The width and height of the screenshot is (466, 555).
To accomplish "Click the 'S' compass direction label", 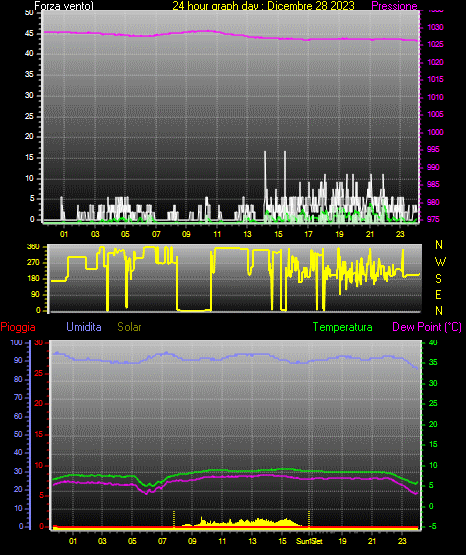I will point(438,279).
